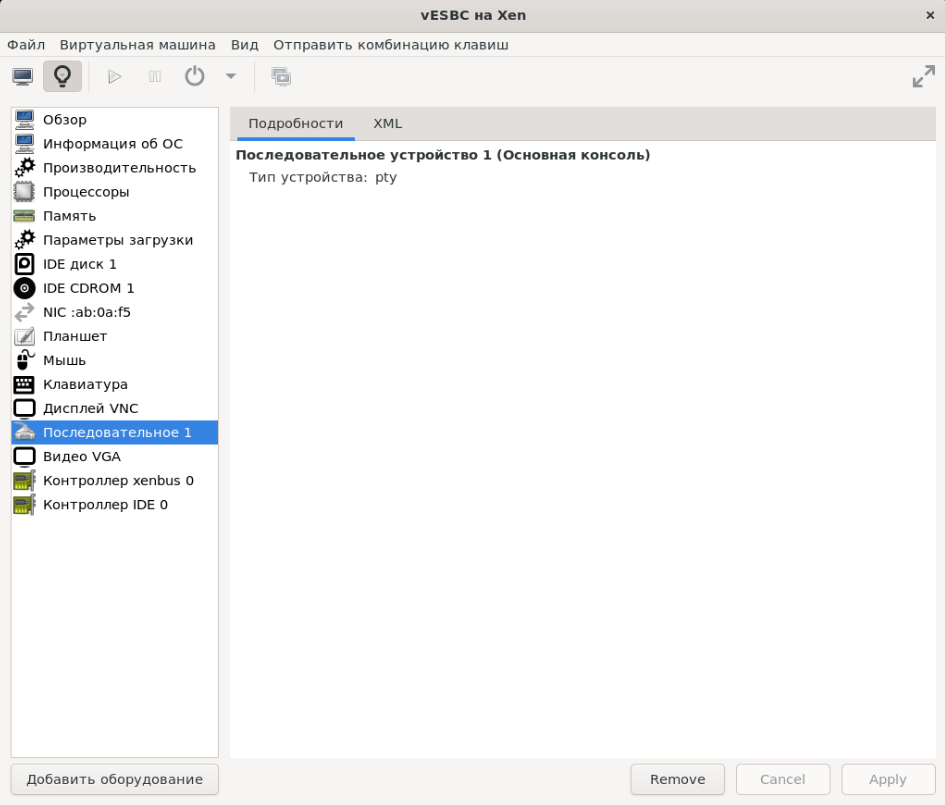Image resolution: width=945 pixels, height=805 pixels.
Task: Click the Тип устройства label
Action: pyautogui.click(x=308, y=178)
